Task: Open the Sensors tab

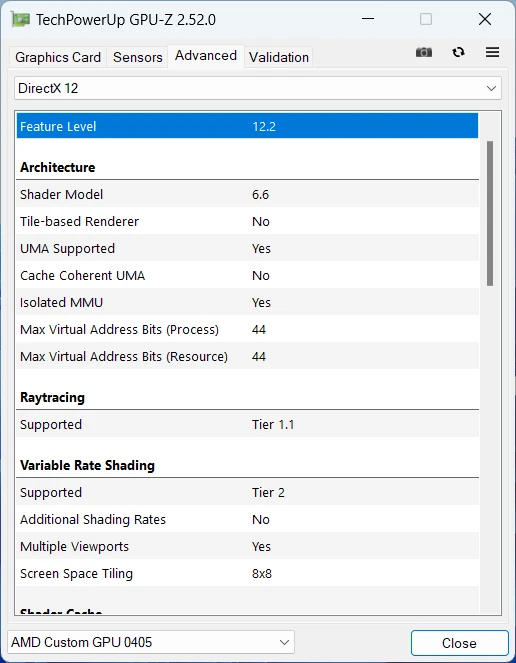Action: (137, 57)
